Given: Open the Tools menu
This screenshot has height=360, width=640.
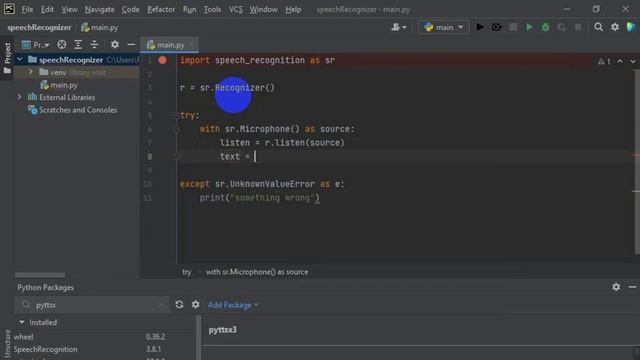Looking at the screenshot, I should pyautogui.click(x=212, y=9).
